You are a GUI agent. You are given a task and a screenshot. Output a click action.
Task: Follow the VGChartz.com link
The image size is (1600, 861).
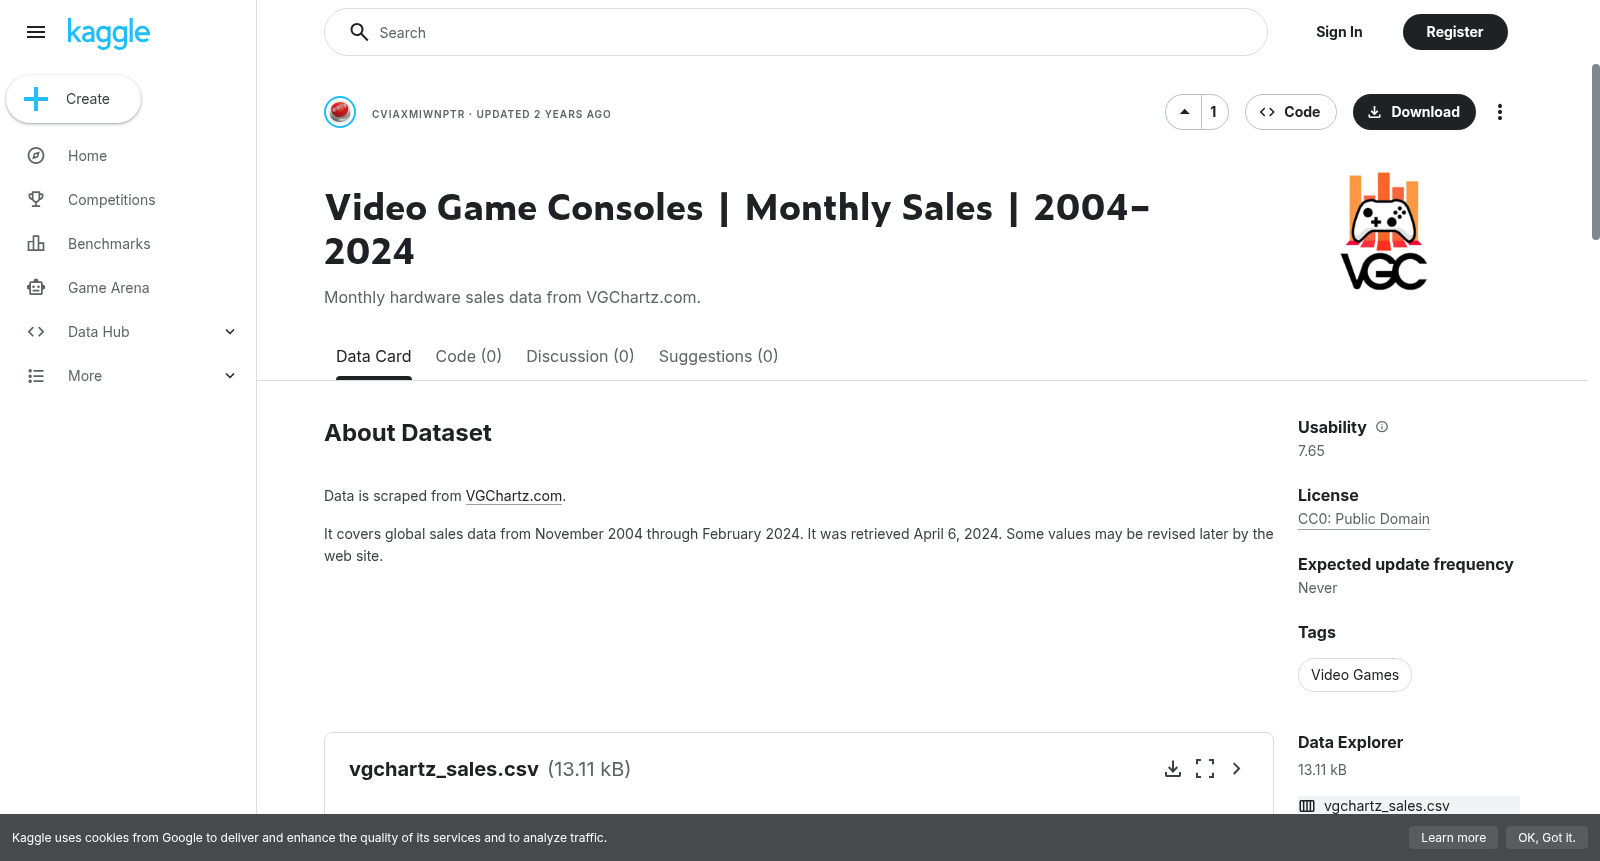click(x=514, y=496)
